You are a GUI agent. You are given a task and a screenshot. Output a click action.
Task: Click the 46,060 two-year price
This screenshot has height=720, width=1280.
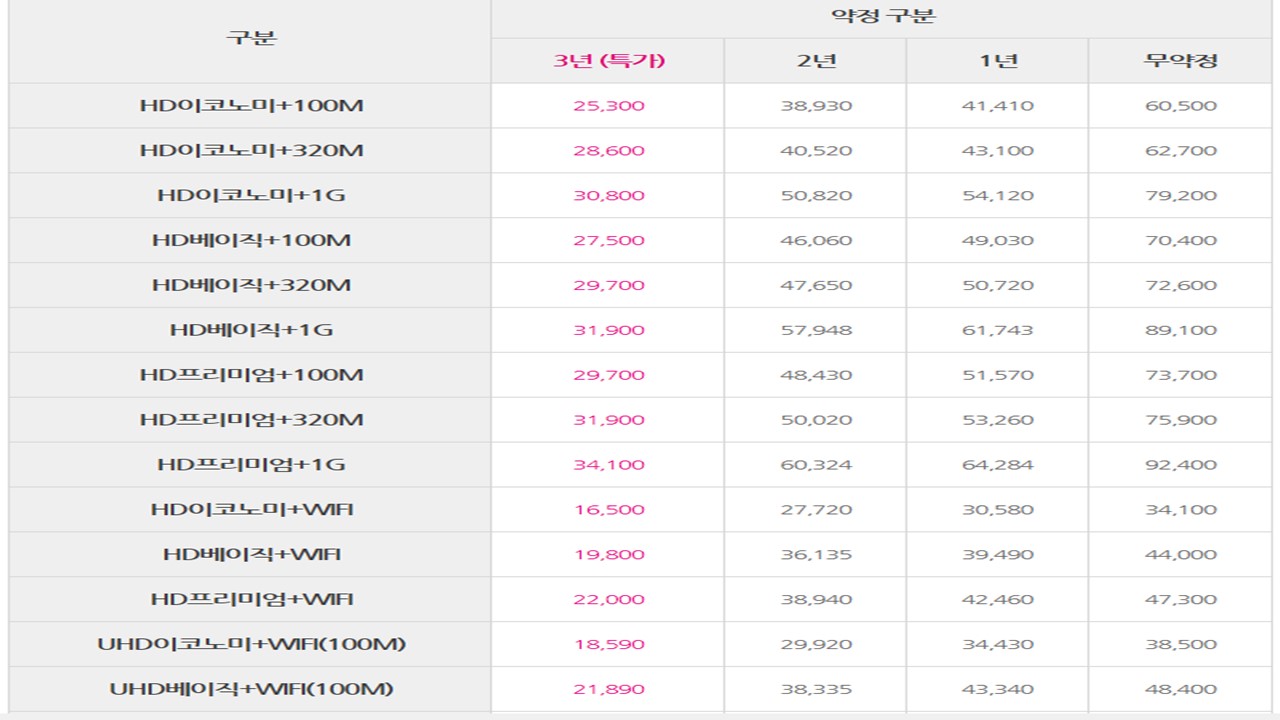(x=816, y=240)
